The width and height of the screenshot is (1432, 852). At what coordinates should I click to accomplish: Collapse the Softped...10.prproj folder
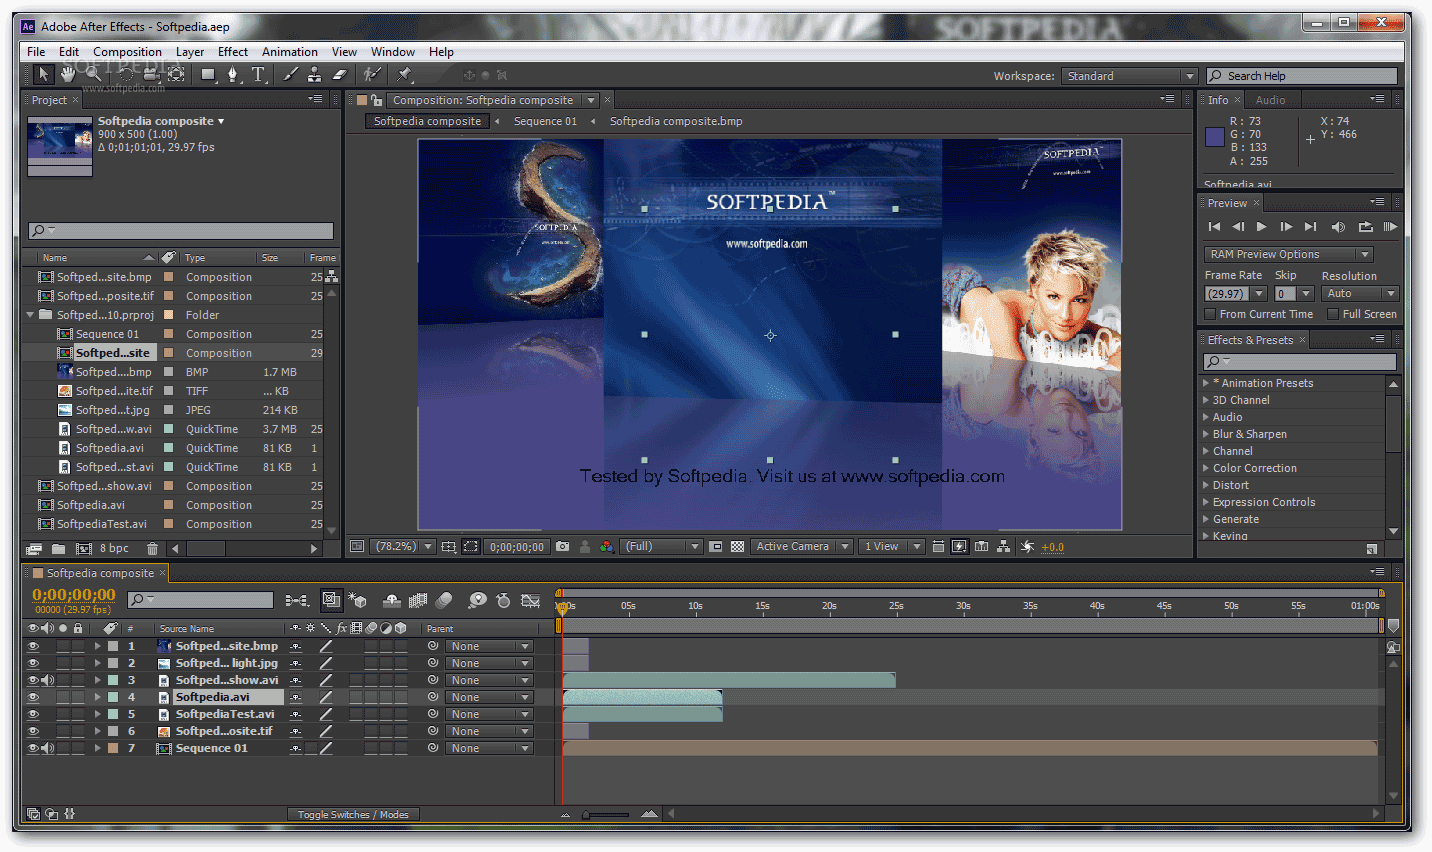(x=31, y=315)
